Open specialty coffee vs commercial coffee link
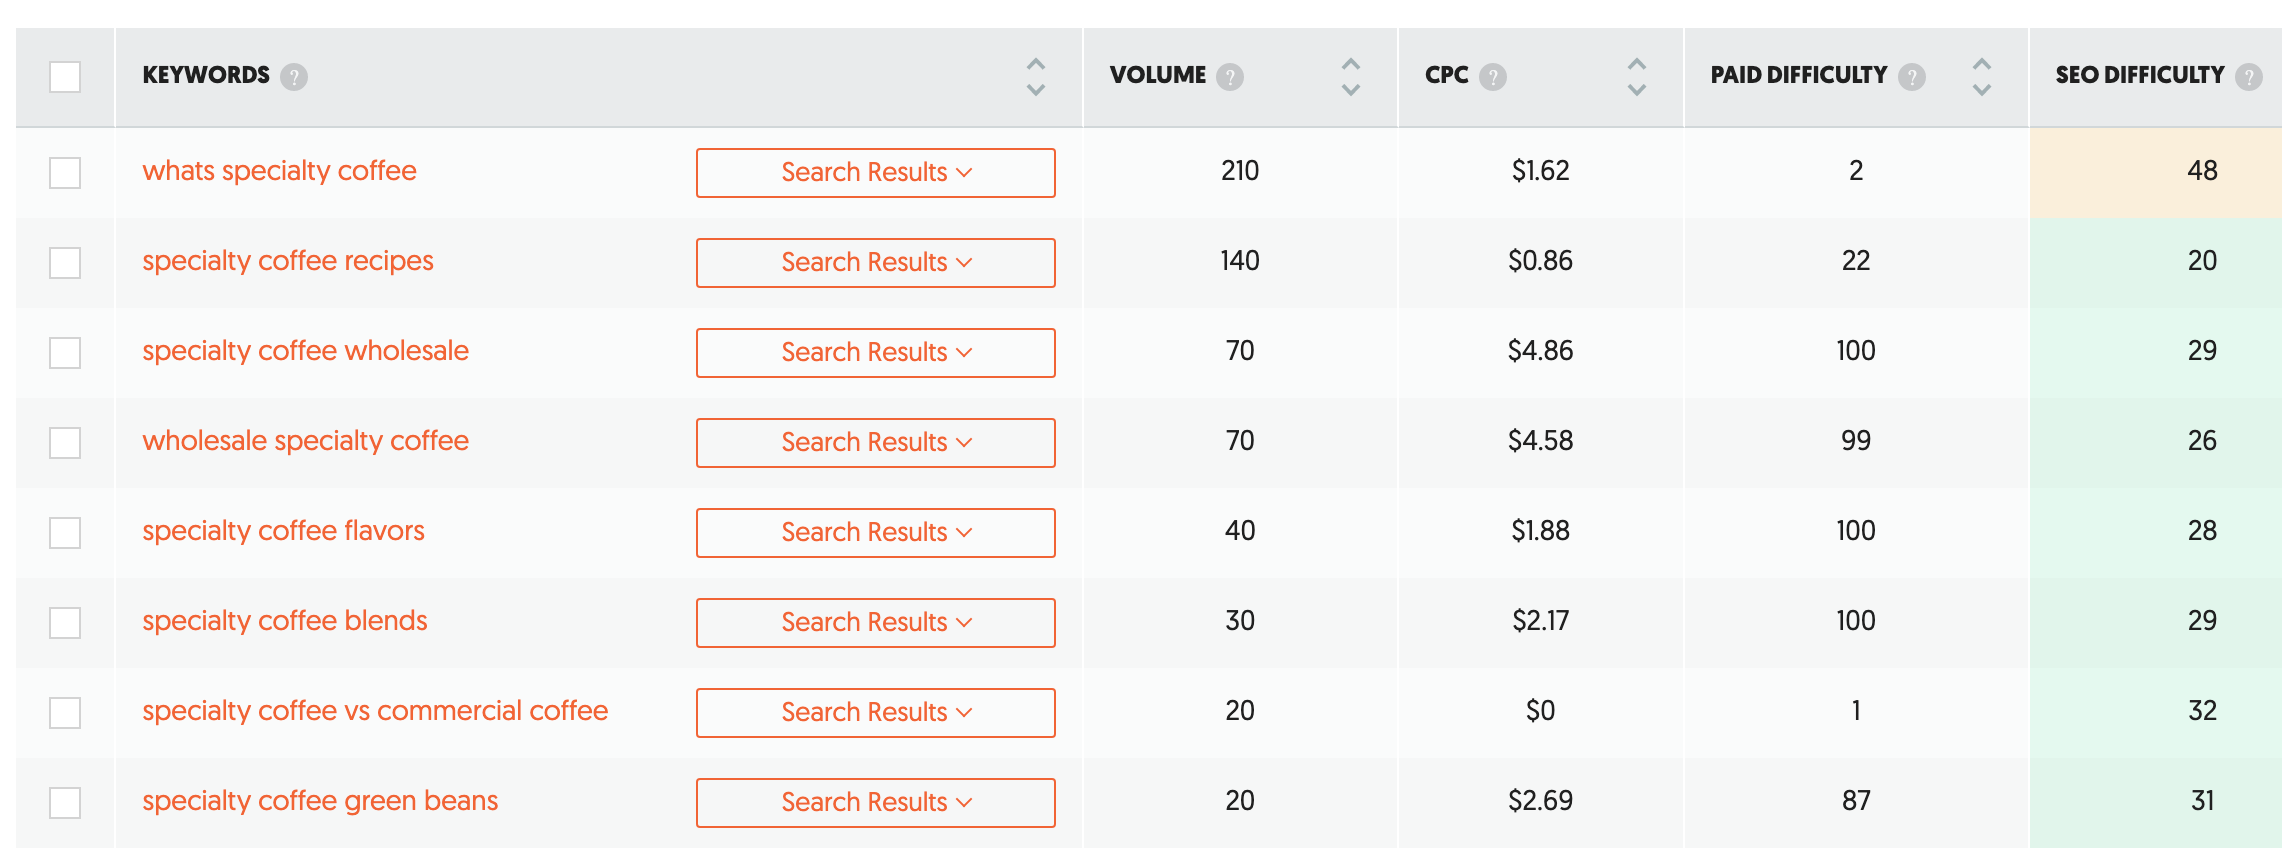The image size is (2282, 848). (375, 711)
